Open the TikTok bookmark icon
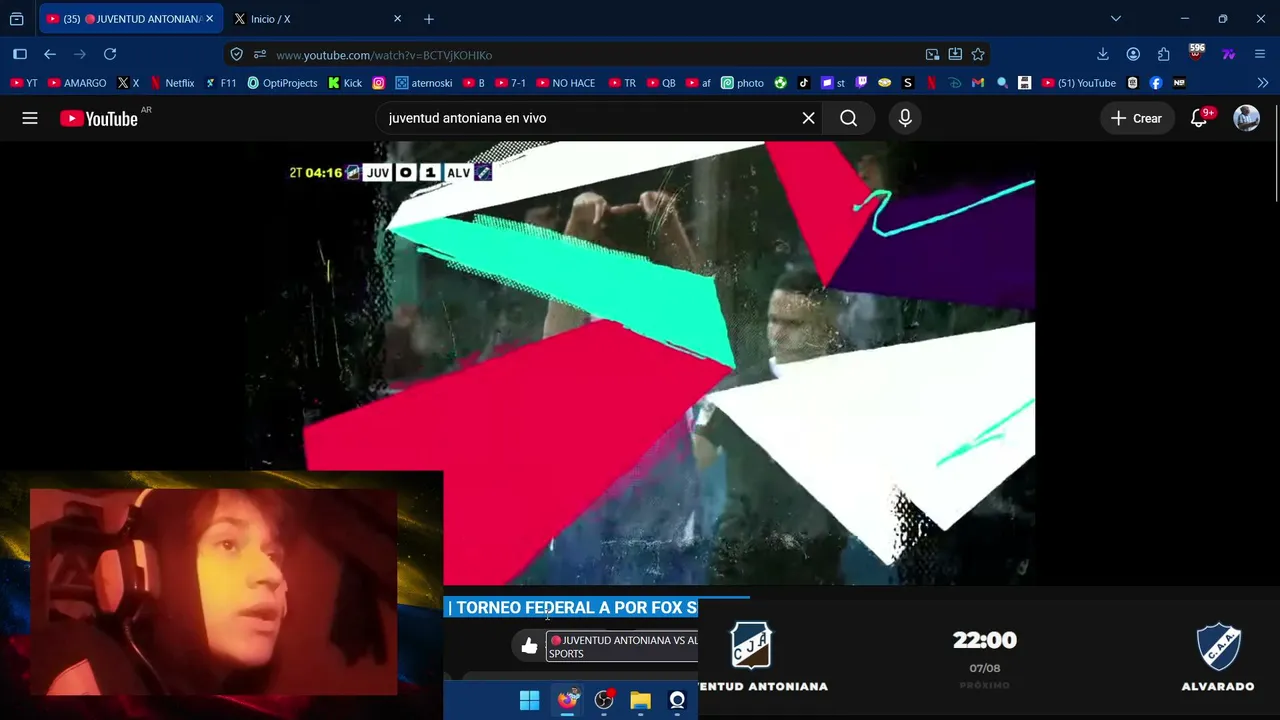The image size is (1280, 720). 804,83
